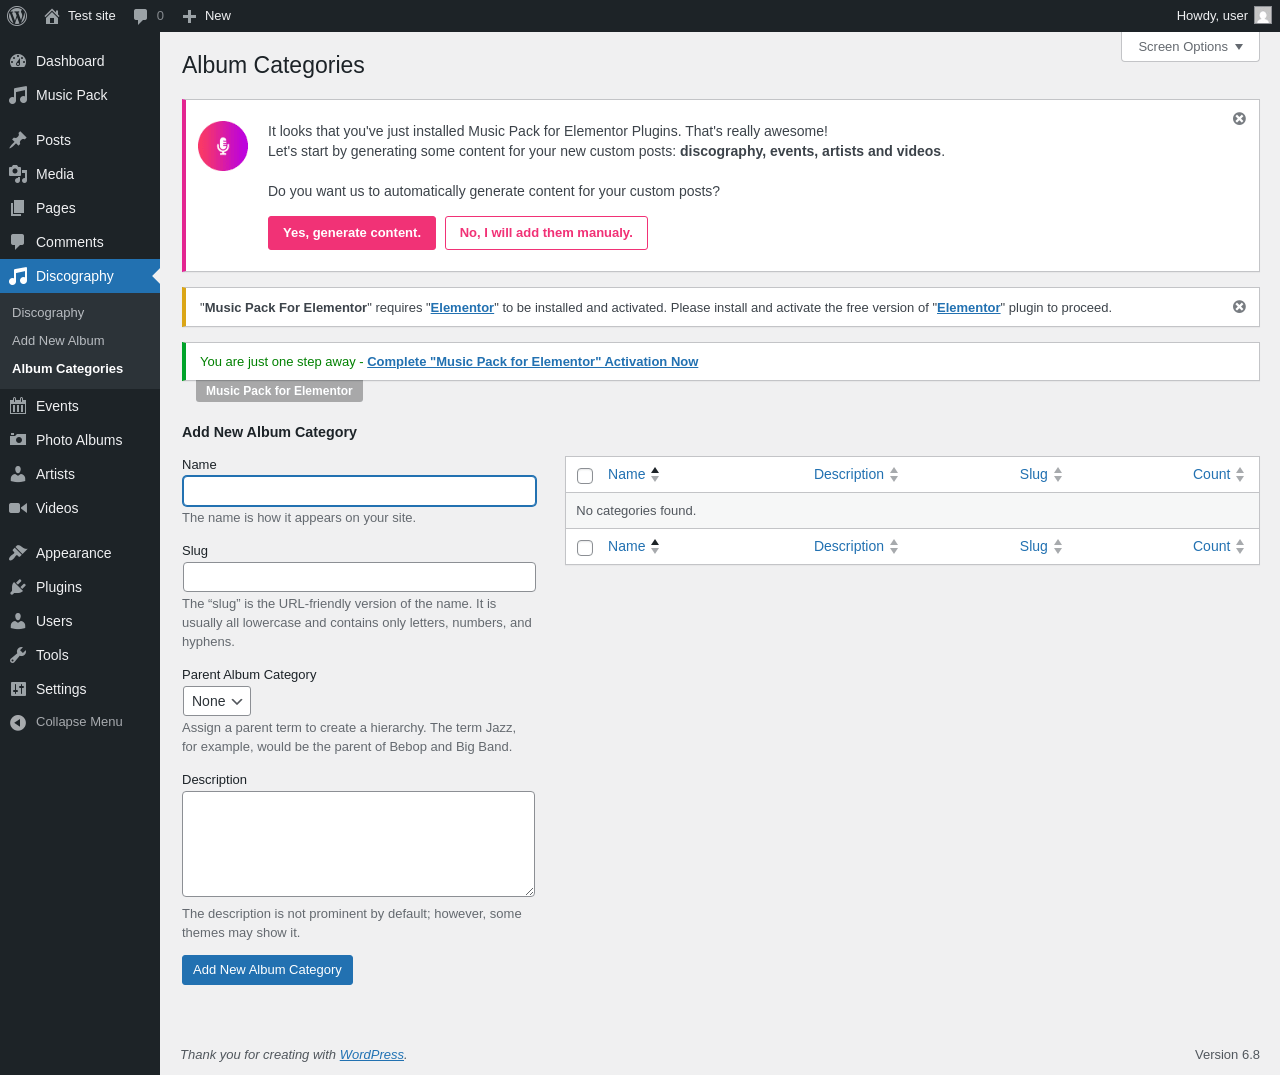This screenshot has height=1075, width=1280.
Task: Click the plus New icon
Action: pyautogui.click(x=189, y=16)
